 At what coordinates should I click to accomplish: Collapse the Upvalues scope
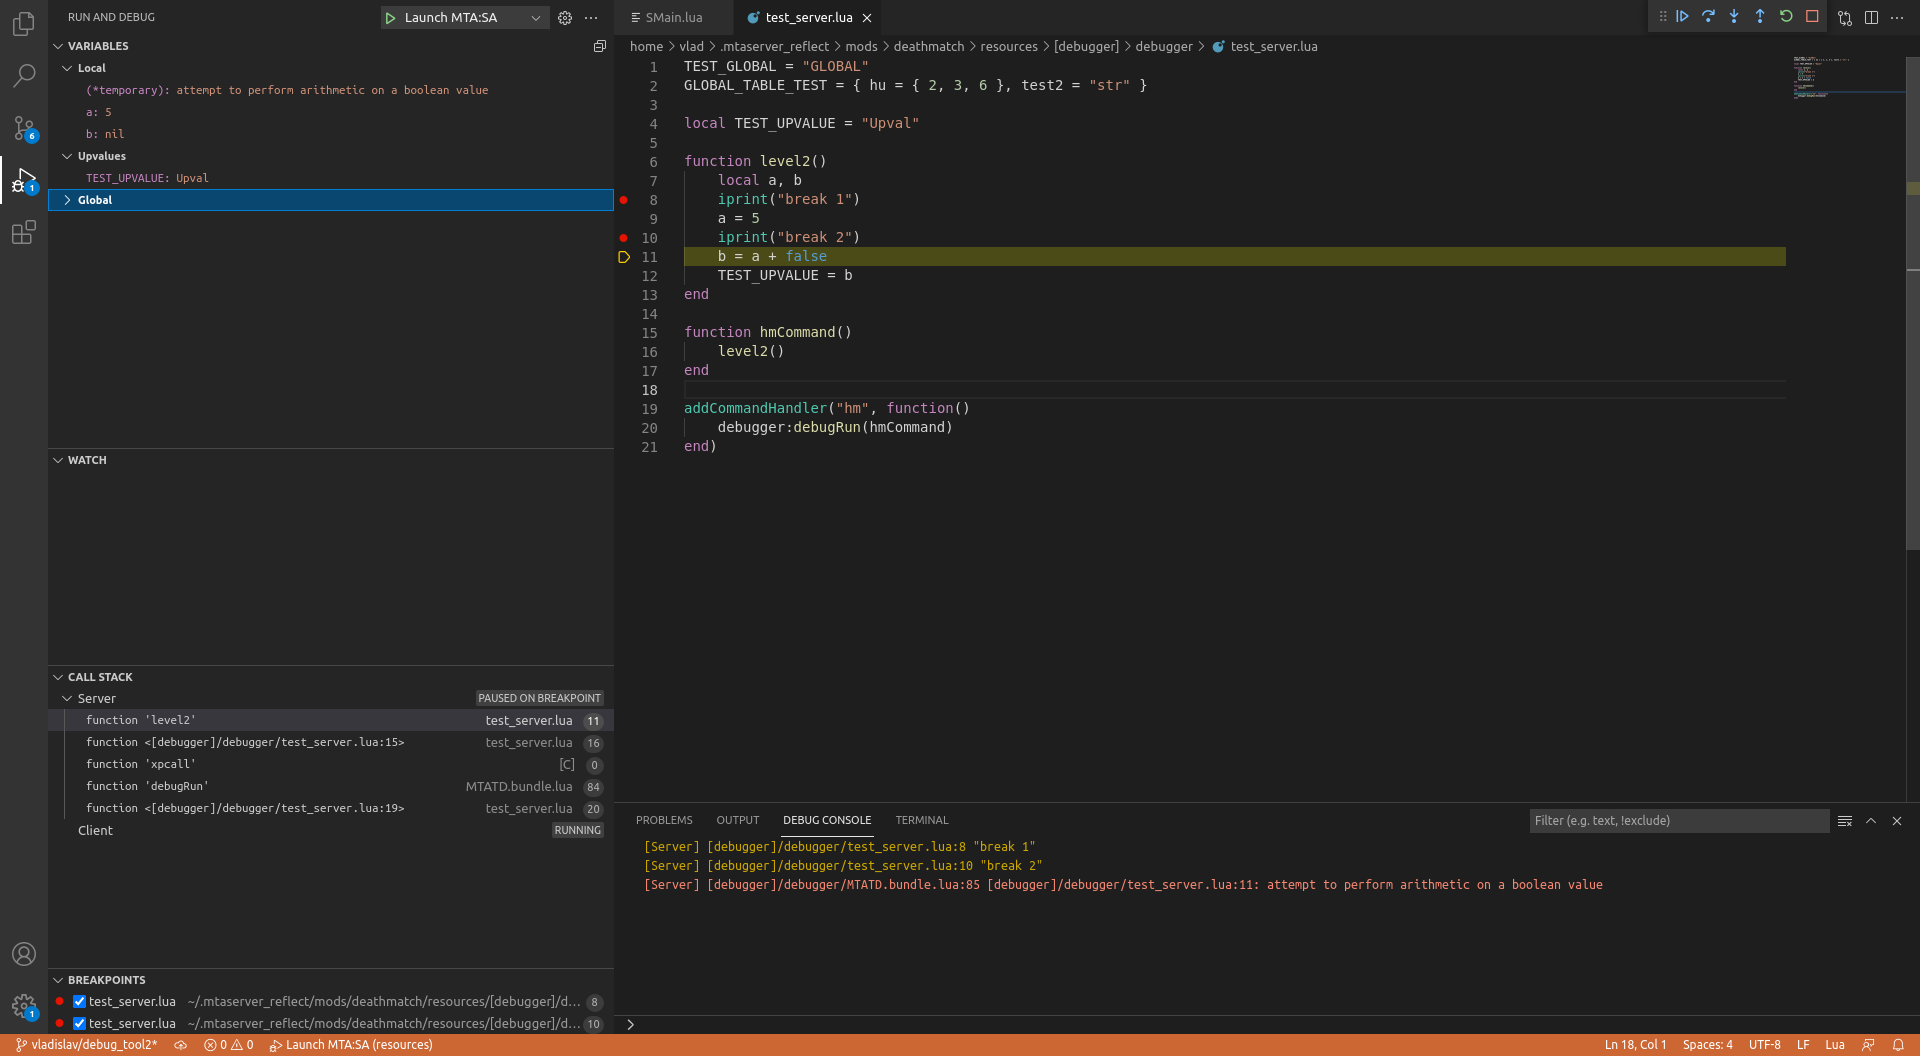coord(68,156)
